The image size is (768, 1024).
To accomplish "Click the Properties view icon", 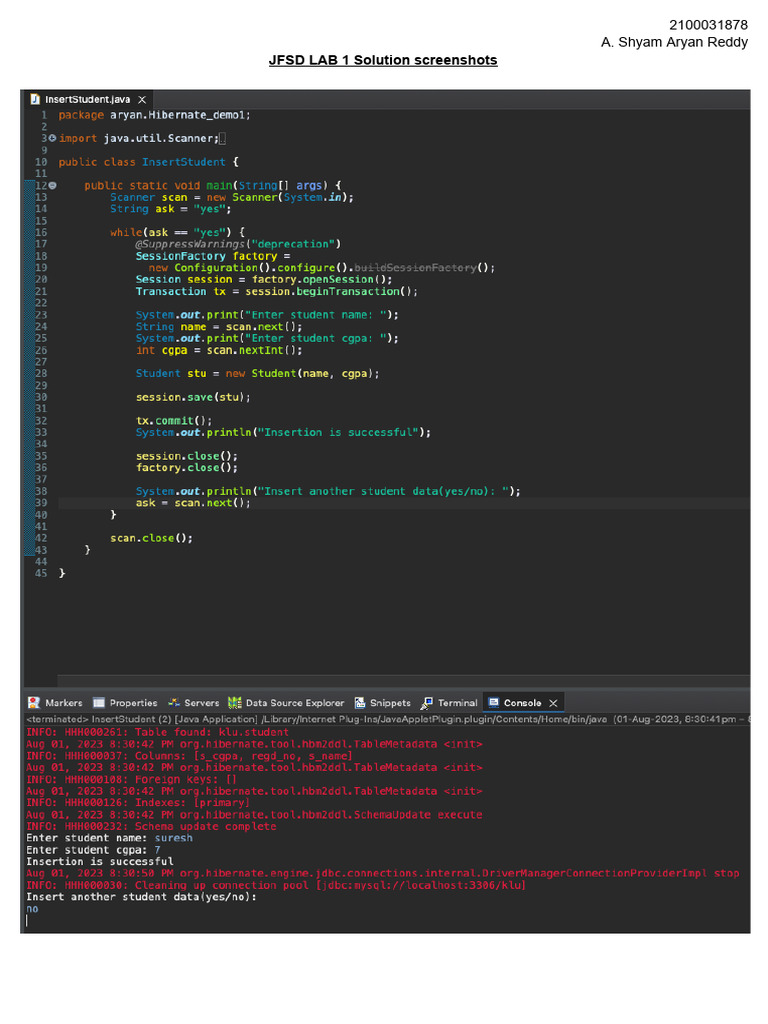I will pos(99,703).
